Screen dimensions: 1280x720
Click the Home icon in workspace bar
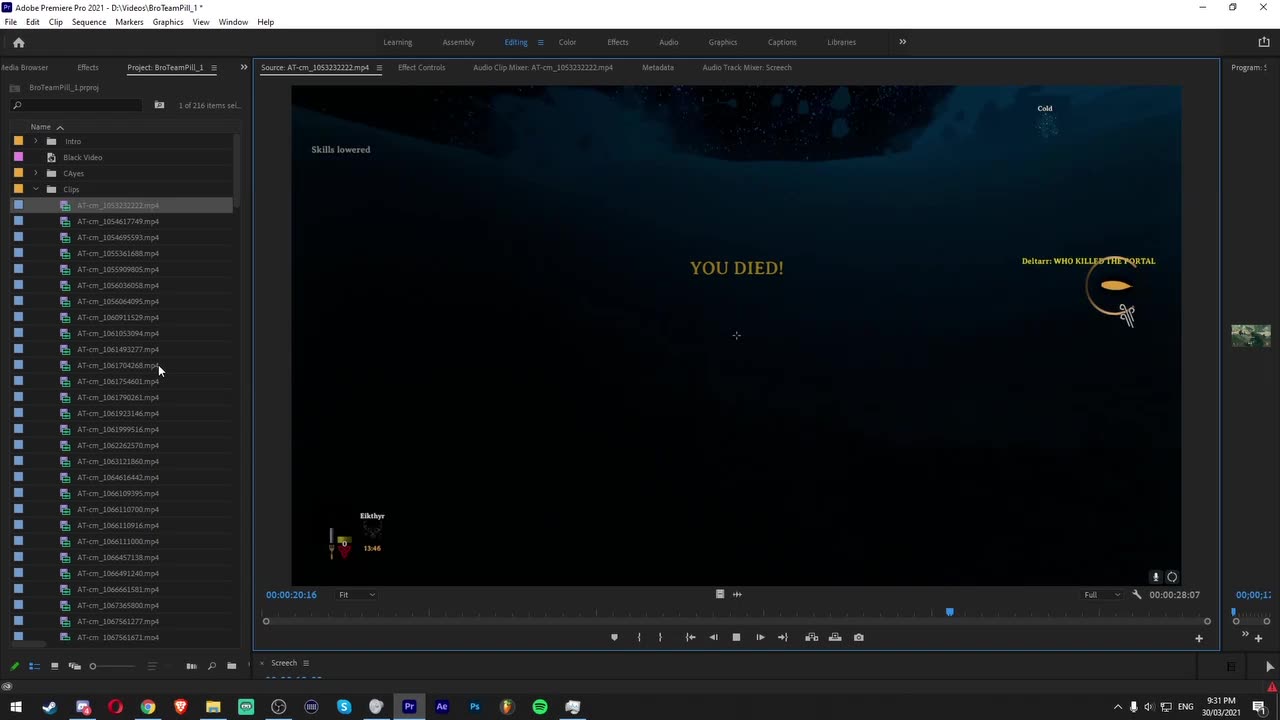18,42
